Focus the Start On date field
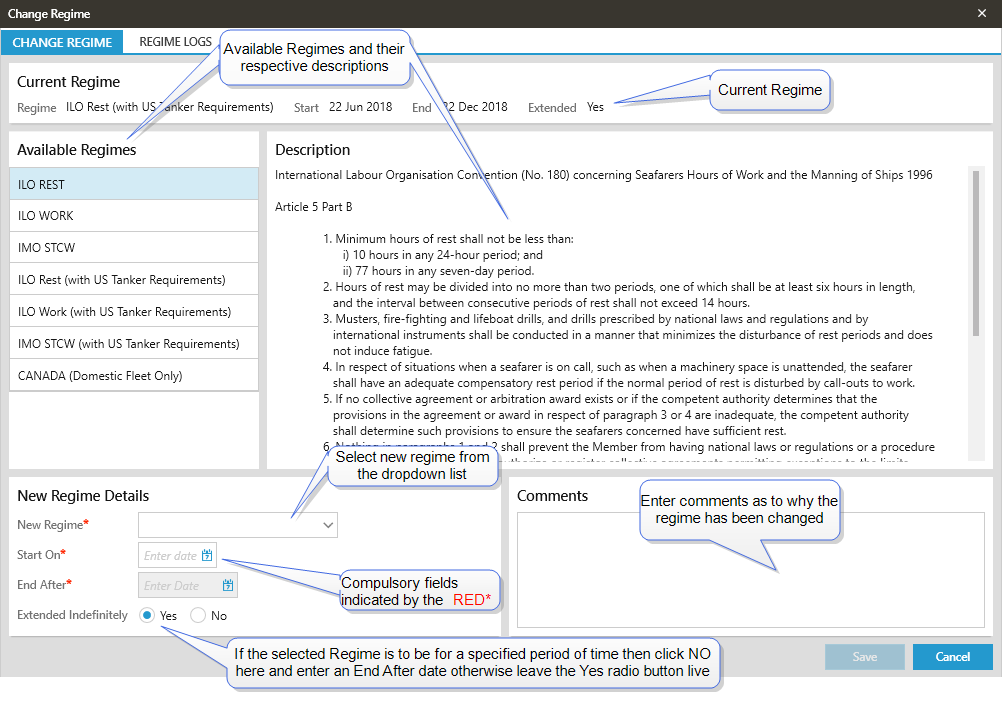1002x702 pixels. click(170, 555)
